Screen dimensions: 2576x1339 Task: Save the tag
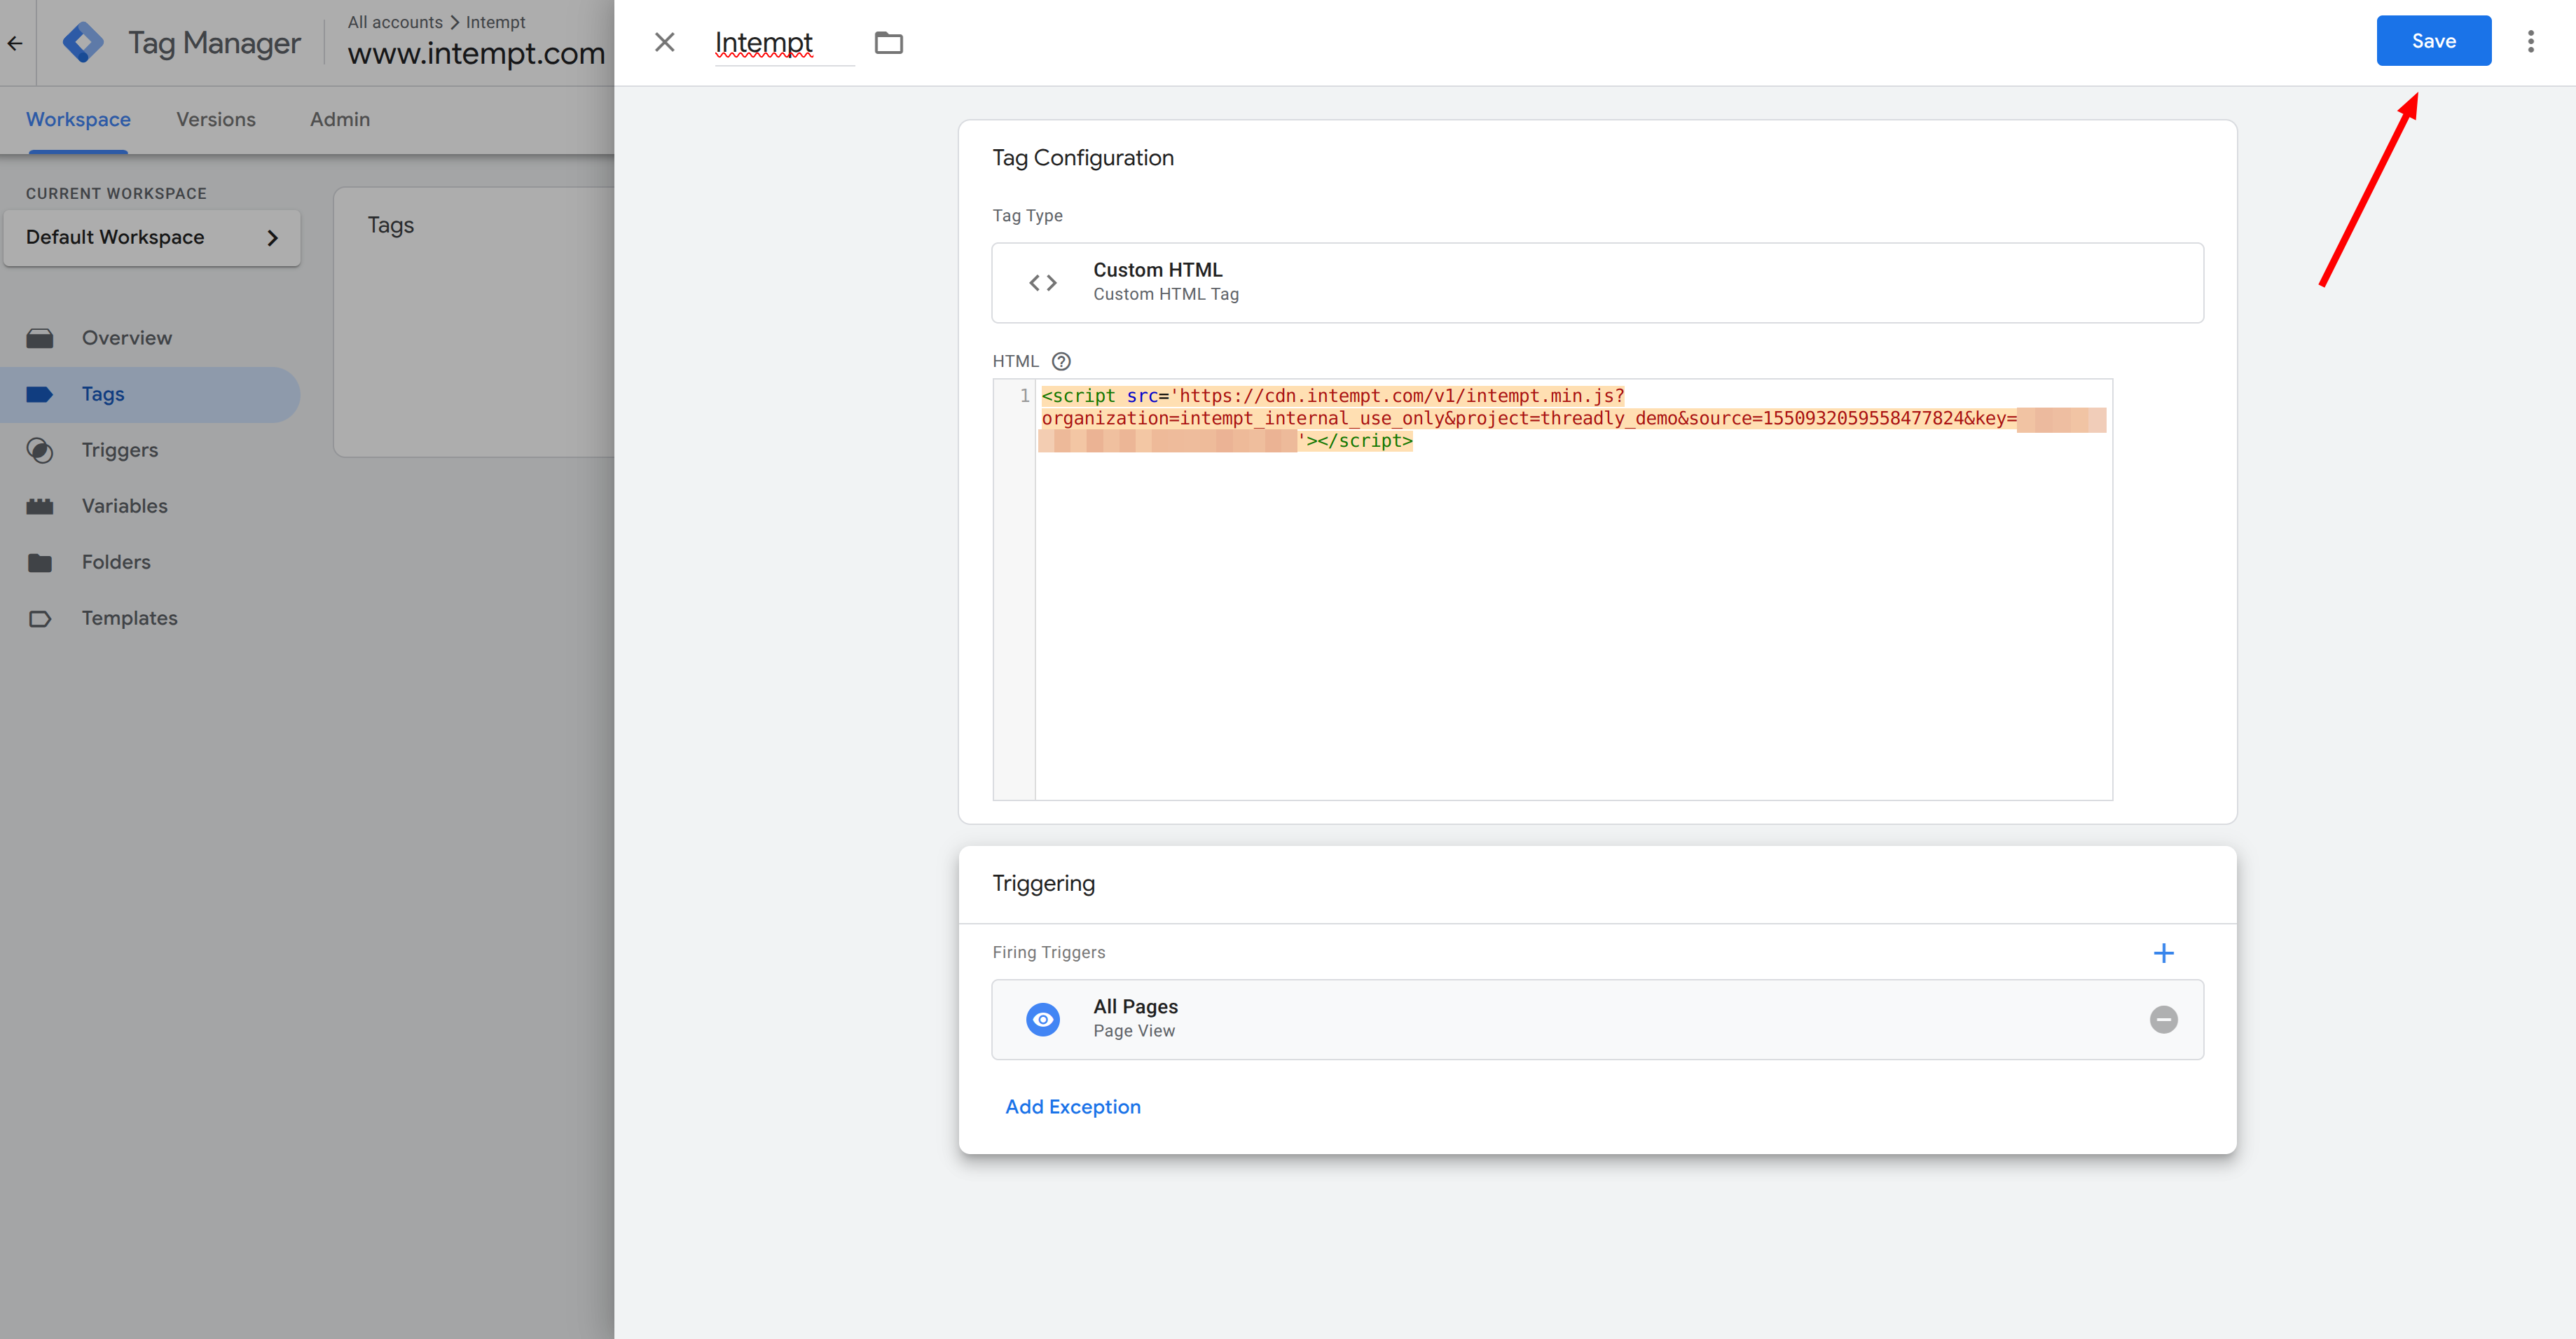point(2433,41)
